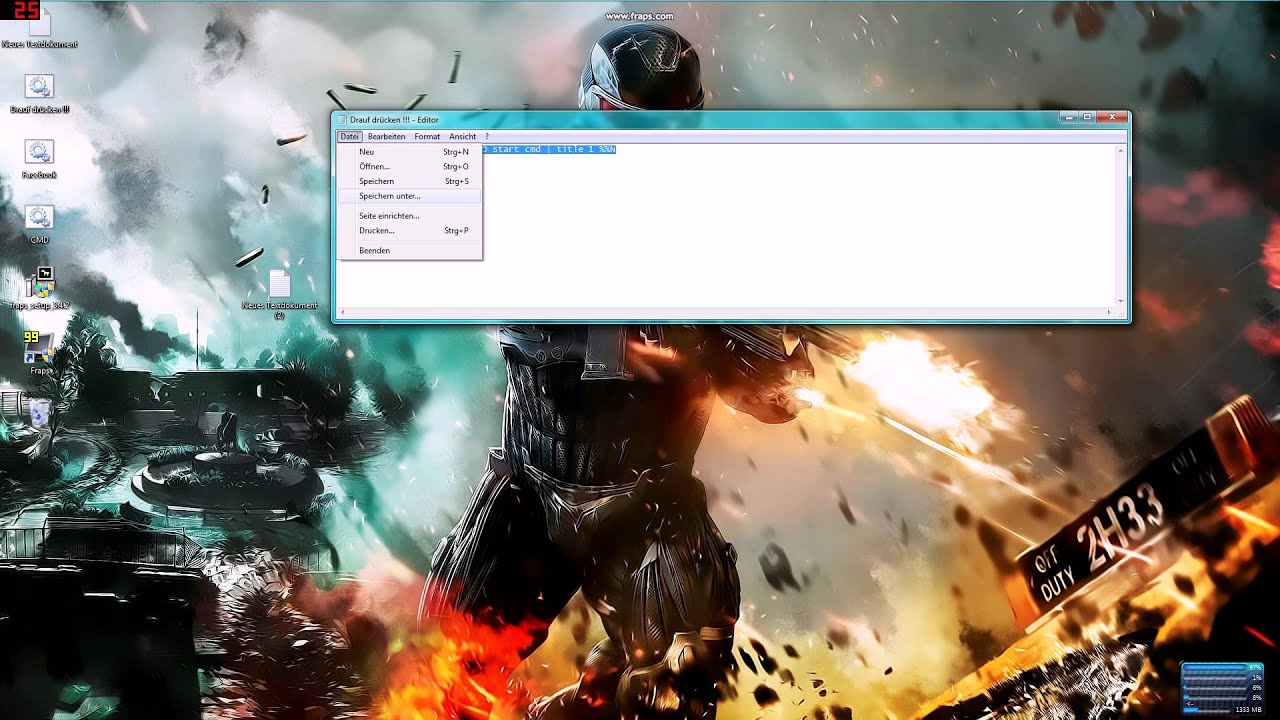Open the Bearbeiten menu
The height and width of the screenshot is (720, 1280).
386,136
